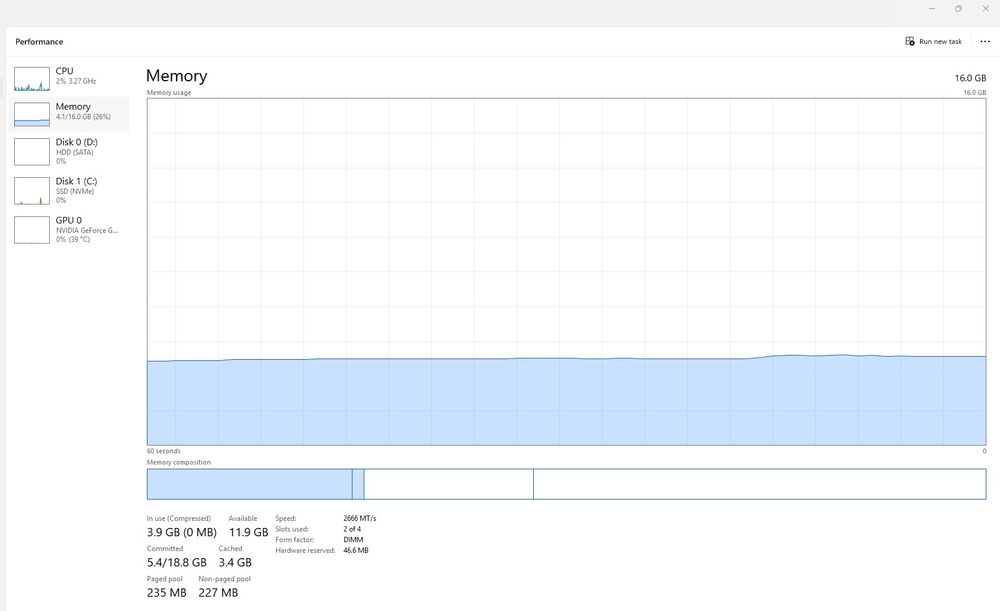Click the "In use (Compressed)" label

pyautogui.click(x=179, y=519)
